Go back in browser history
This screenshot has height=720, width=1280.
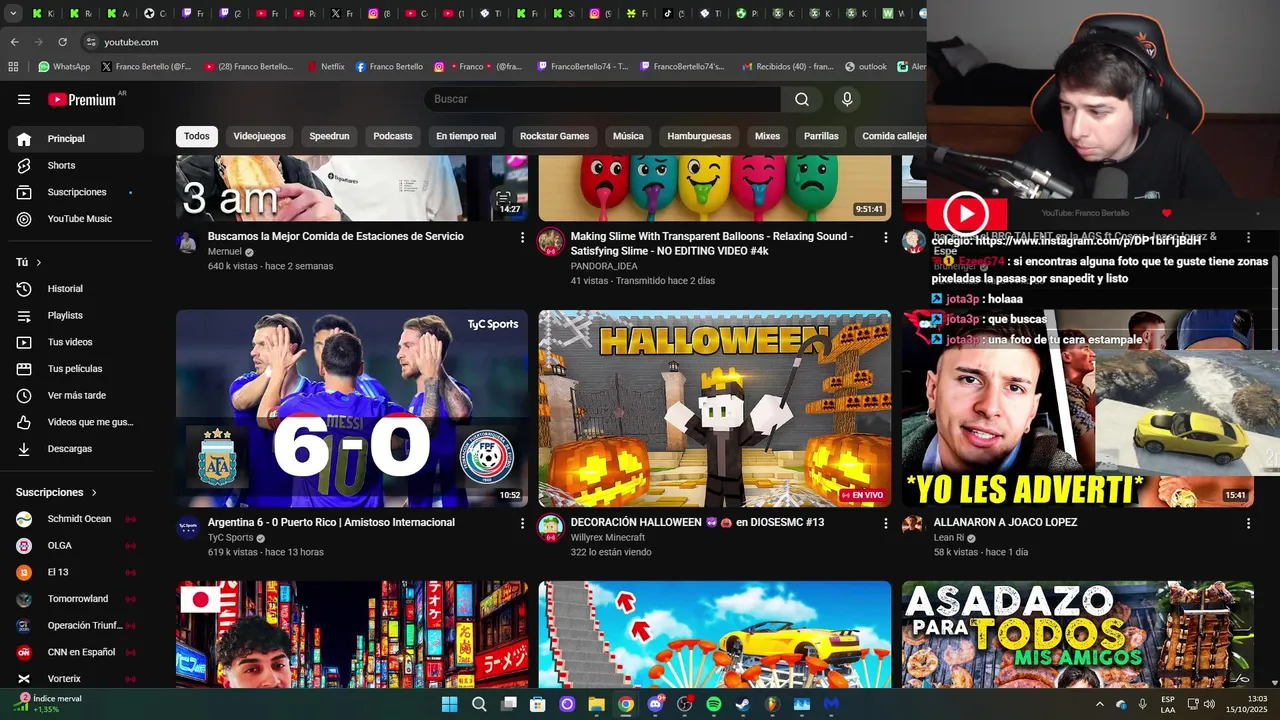click(x=14, y=42)
